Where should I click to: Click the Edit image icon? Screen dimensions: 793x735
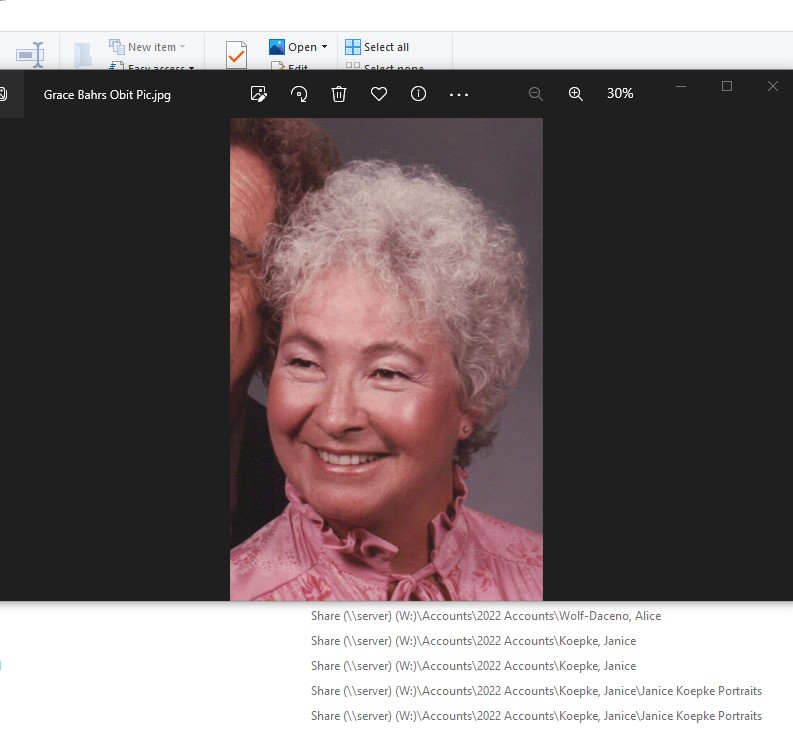(x=259, y=93)
